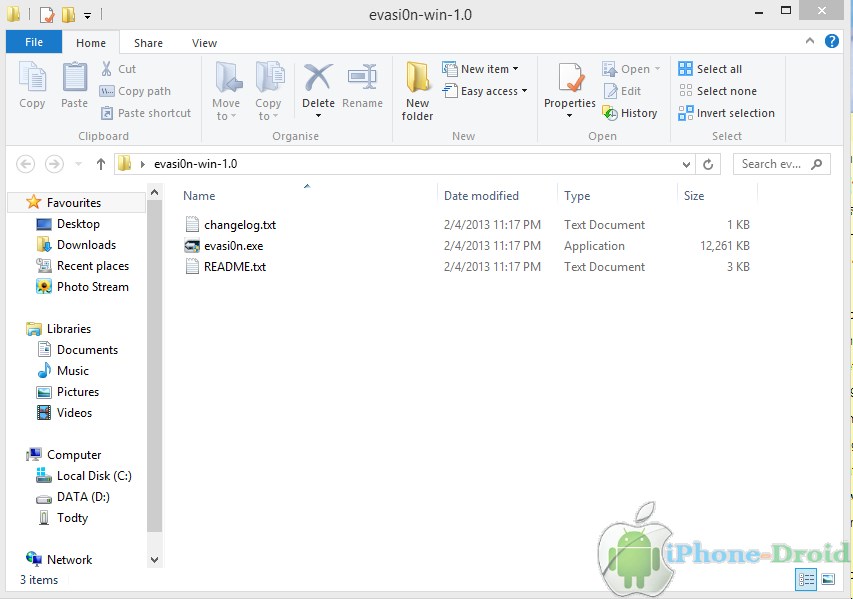Sort by the Size column header
Viewport: 853px width, 599px height.
pos(694,196)
